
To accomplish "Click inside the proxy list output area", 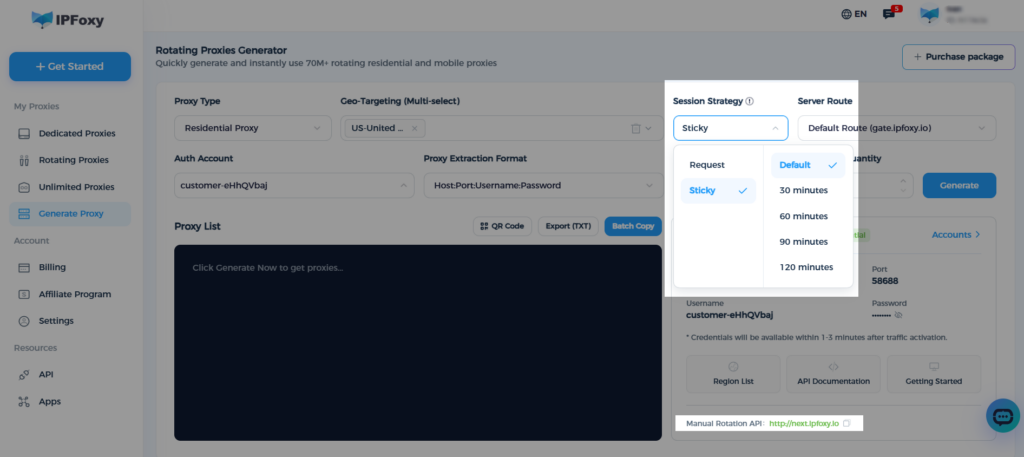I will pyautogui.click(x=418, y=343).
